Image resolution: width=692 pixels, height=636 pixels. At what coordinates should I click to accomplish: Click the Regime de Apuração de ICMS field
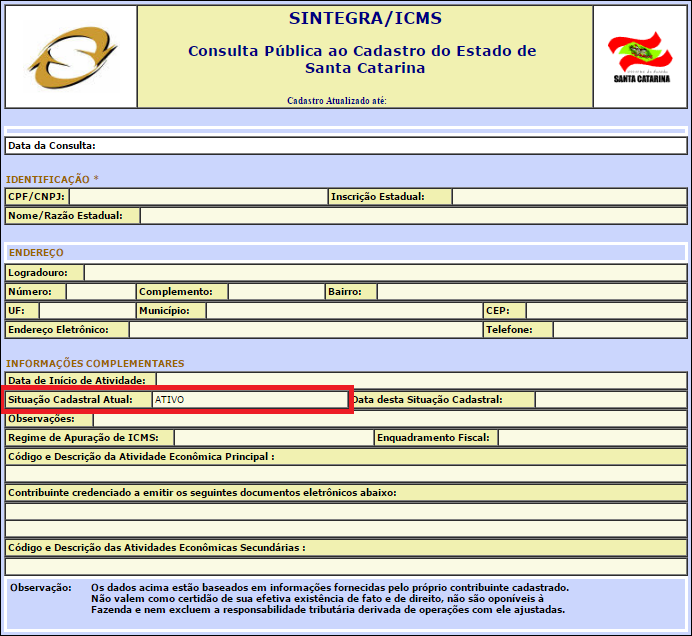[x=273, y=438]
